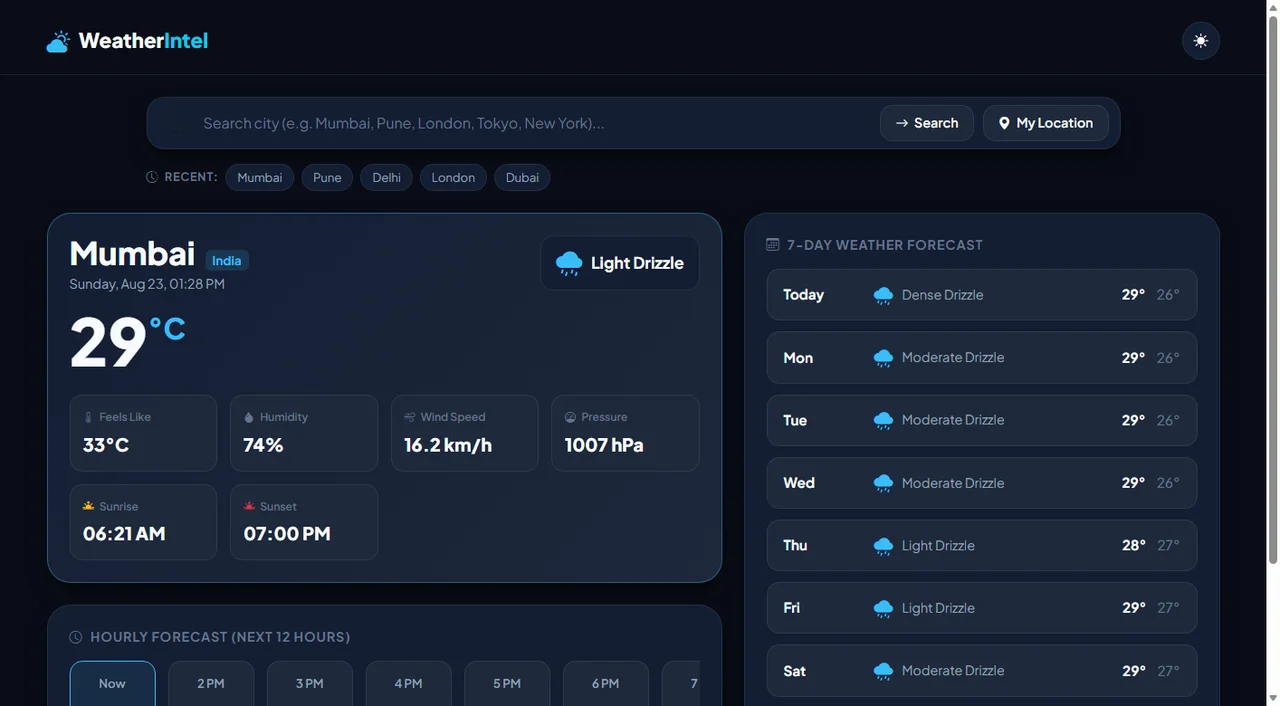The width and height of the screenshot is (1280, 706).
Task: Click the Sunset icon
Action: (249, 506)
